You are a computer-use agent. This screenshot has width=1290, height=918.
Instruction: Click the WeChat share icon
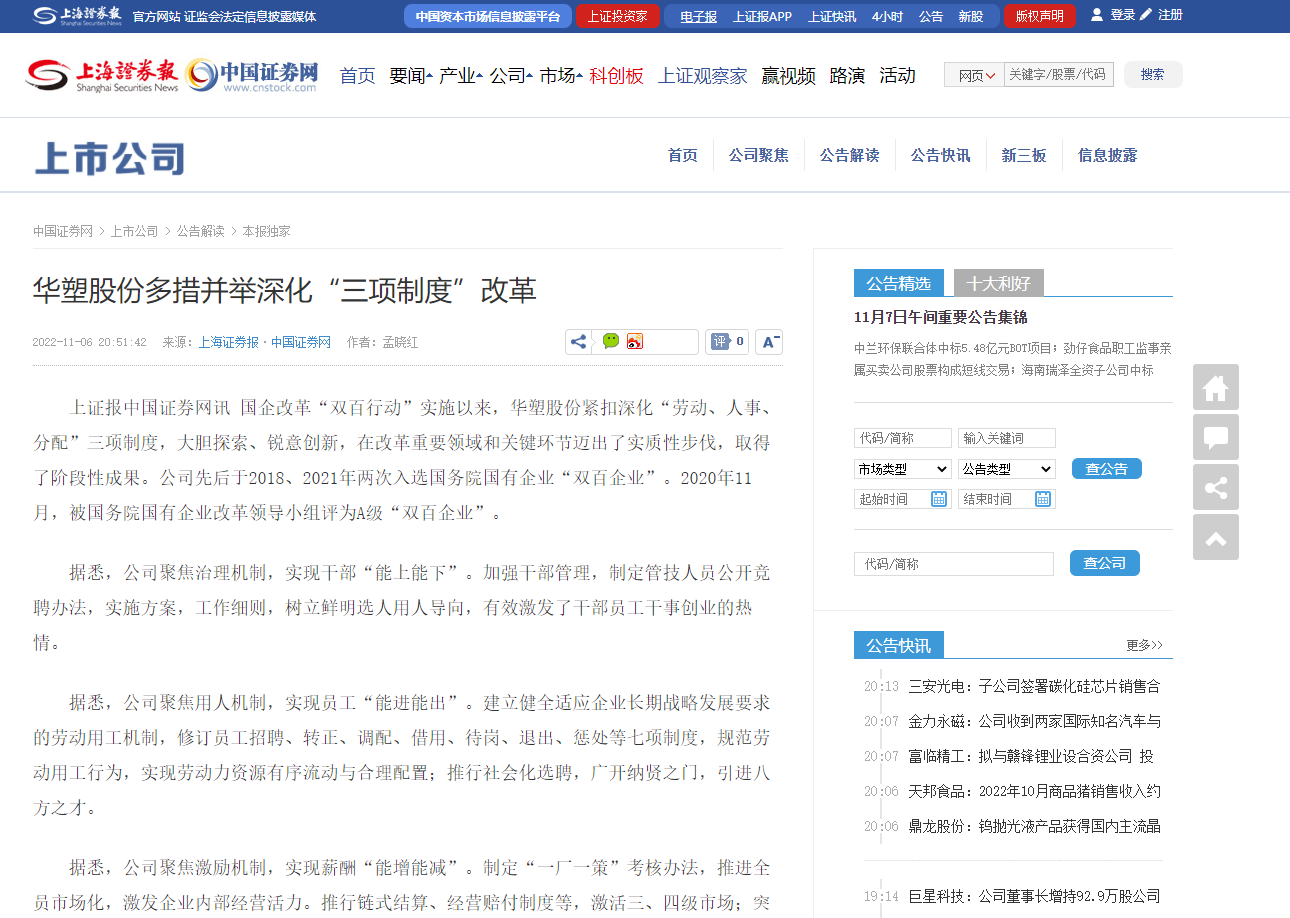tap(611, 342)
